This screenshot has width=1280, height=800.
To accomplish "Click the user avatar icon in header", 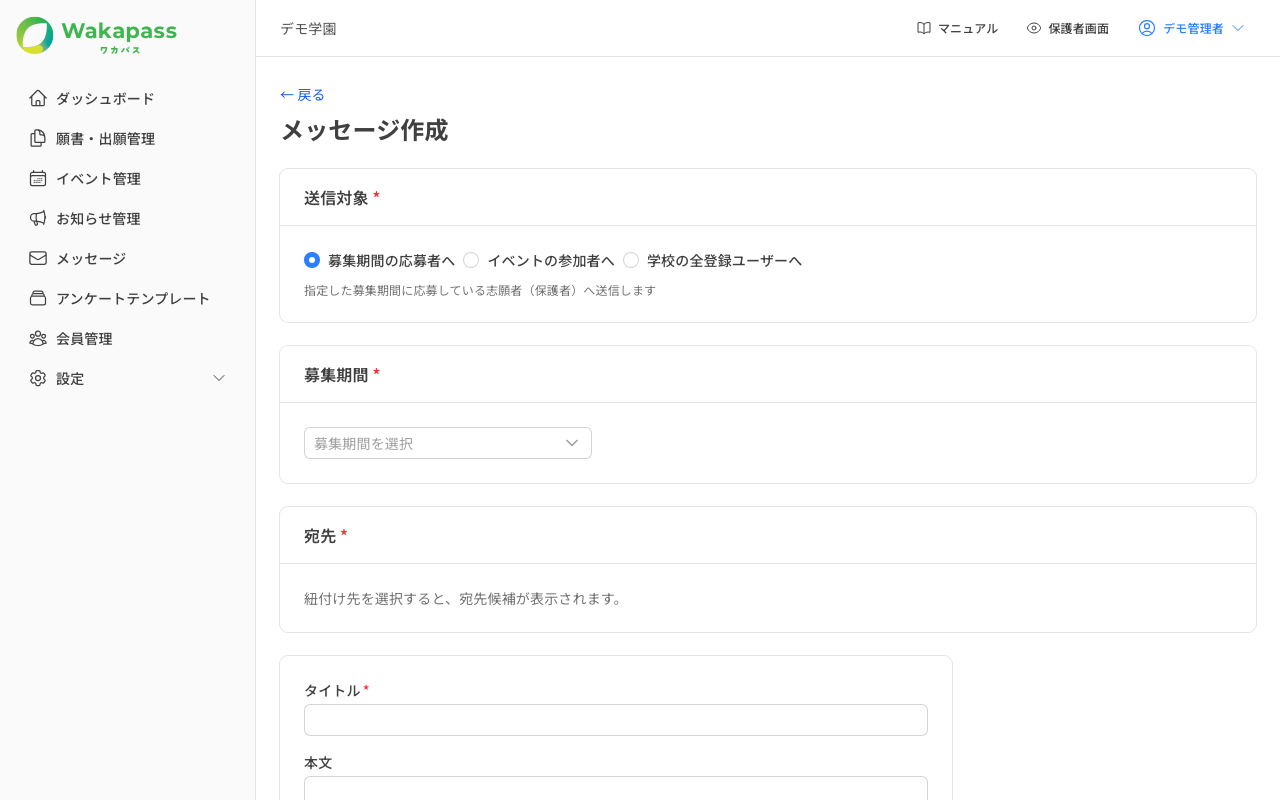I will coord(1147,28).
